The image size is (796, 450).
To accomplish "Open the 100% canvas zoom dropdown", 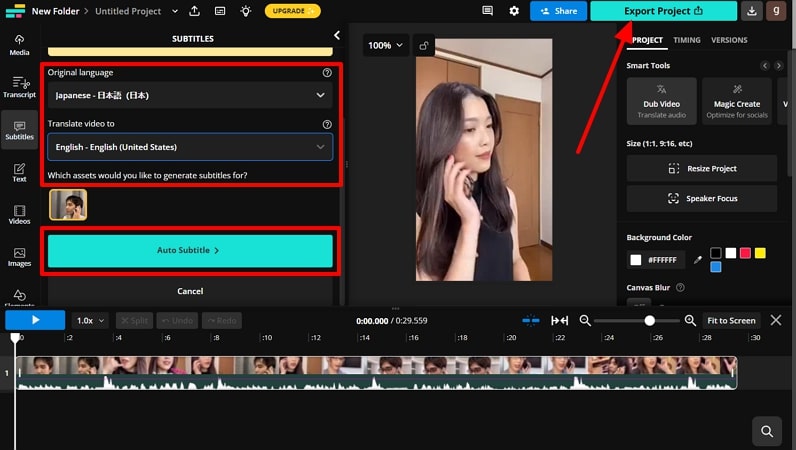I will tap(385, 46).
